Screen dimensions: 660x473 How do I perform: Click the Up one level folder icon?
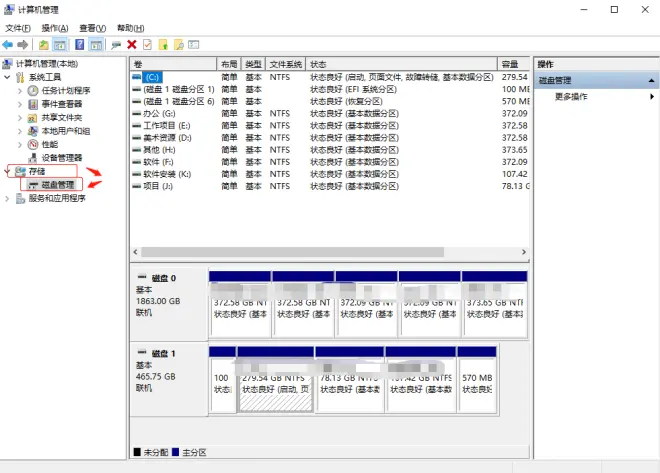[44, 44]
